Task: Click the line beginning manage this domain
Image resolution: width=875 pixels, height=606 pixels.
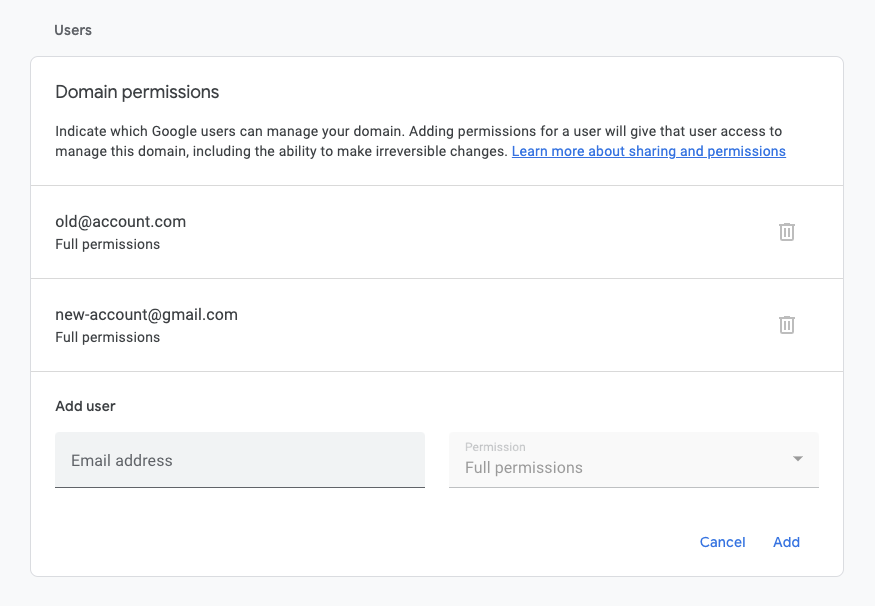Action: 420,151
